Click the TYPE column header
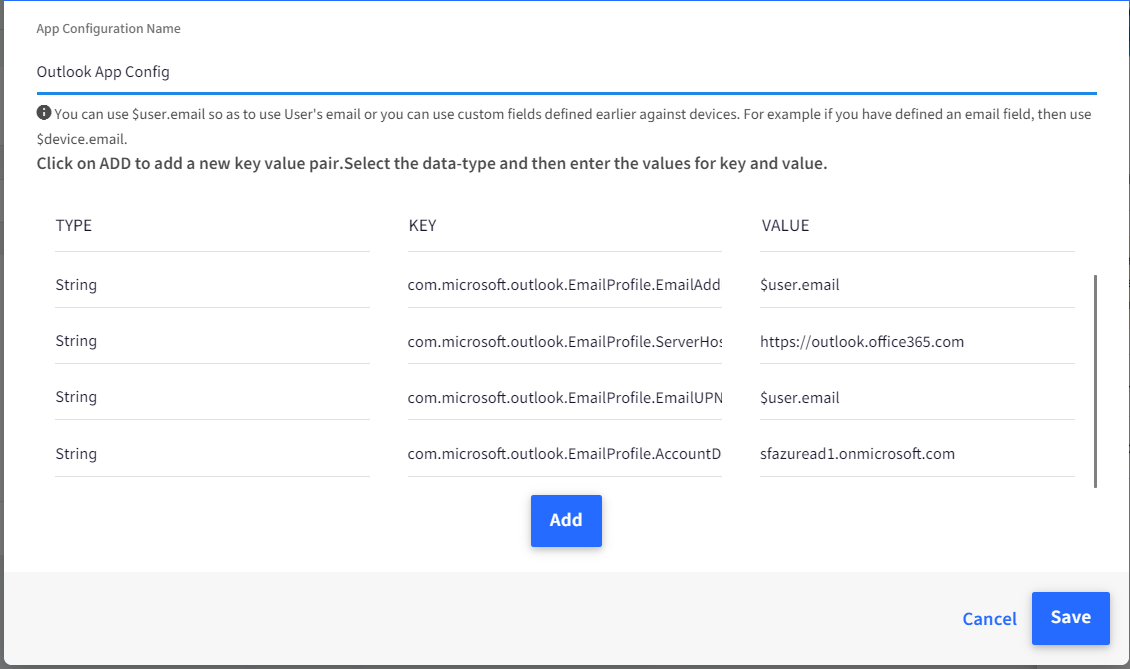The height and width of the screenshot is (669, 1130). pyautogui.click(x=74, y=226)
